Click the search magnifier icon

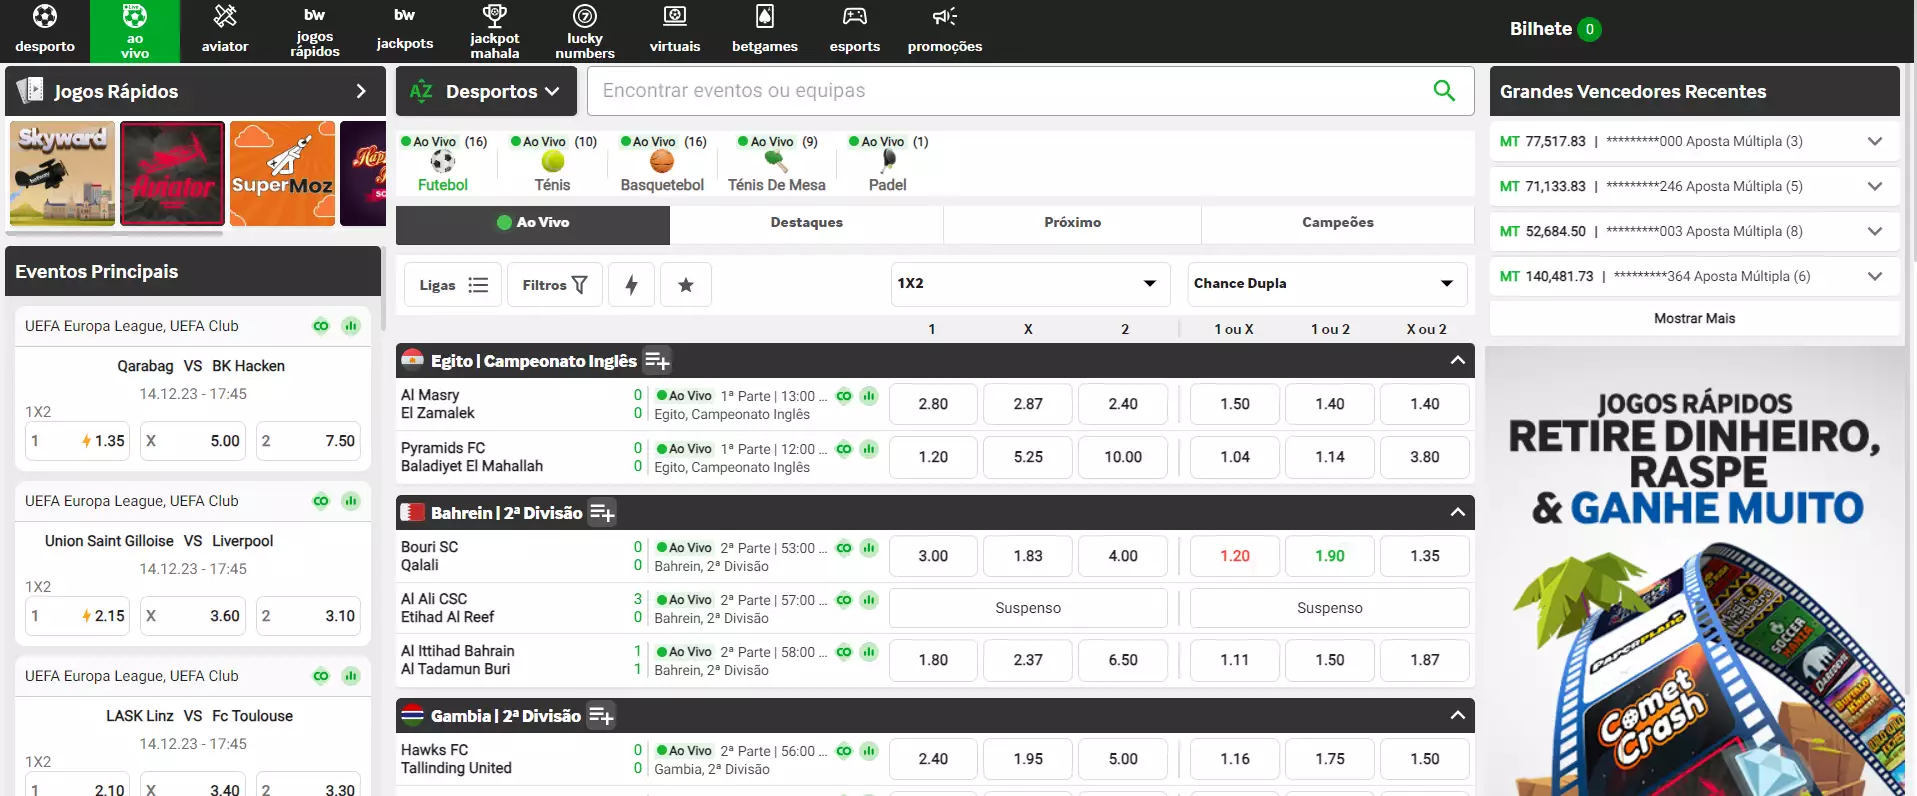[1443, 91]
